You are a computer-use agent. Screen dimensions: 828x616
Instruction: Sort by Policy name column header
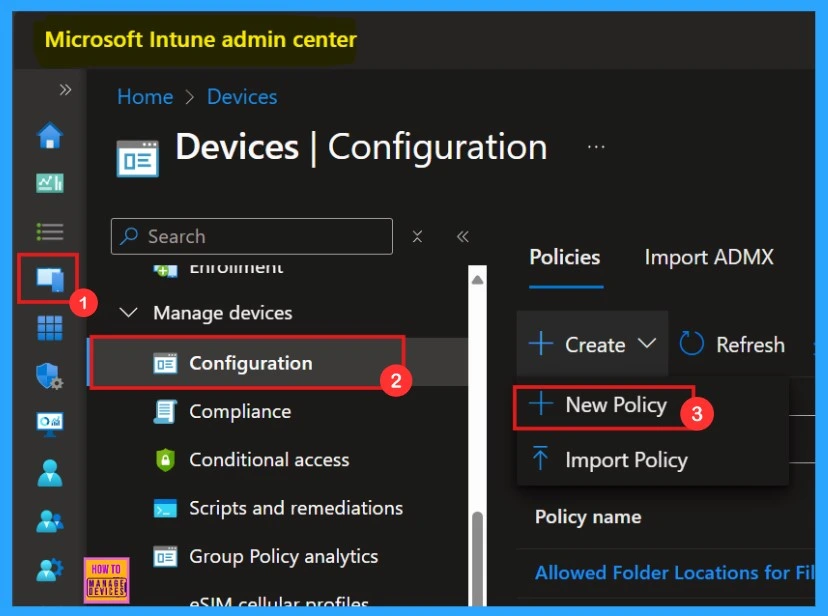tap(588, 517)
